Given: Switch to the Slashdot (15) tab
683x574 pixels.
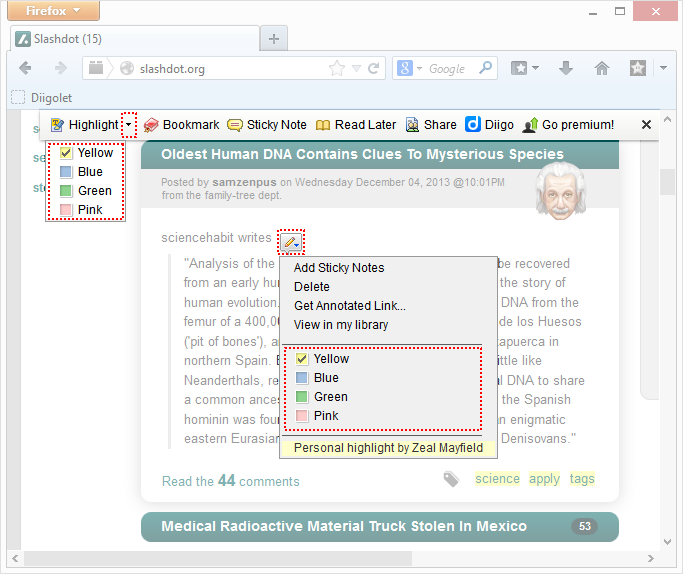Looking at the screenshot, I should point(135,39).
